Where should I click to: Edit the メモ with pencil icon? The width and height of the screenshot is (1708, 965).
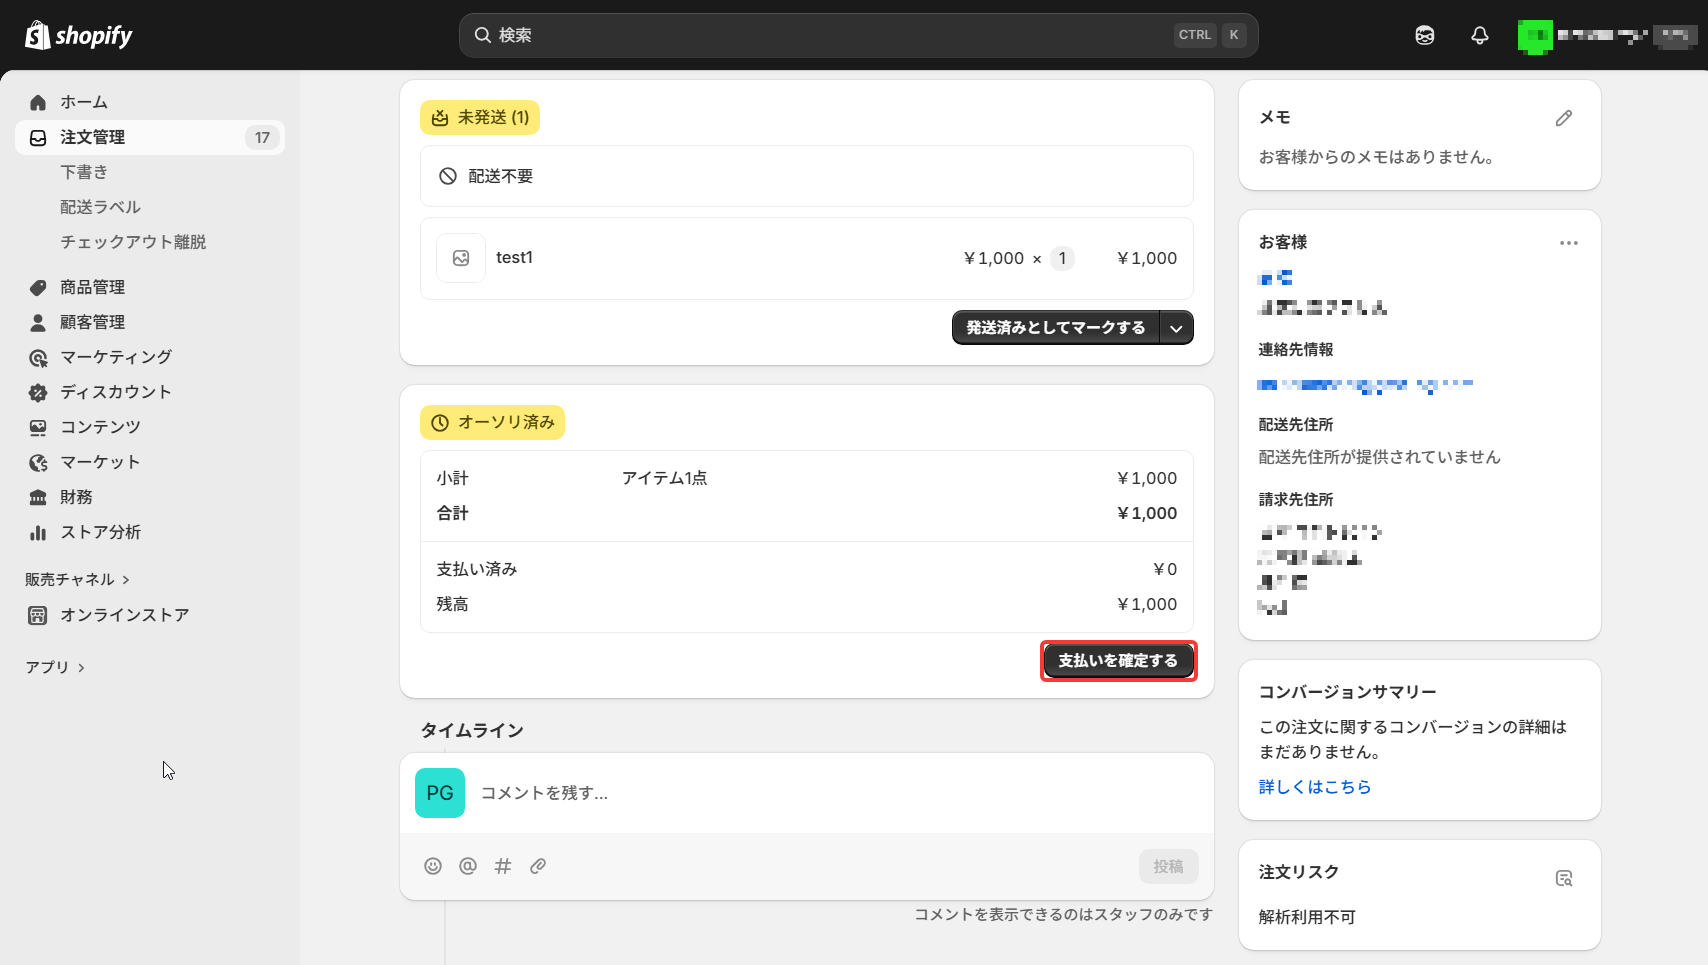1564,118
